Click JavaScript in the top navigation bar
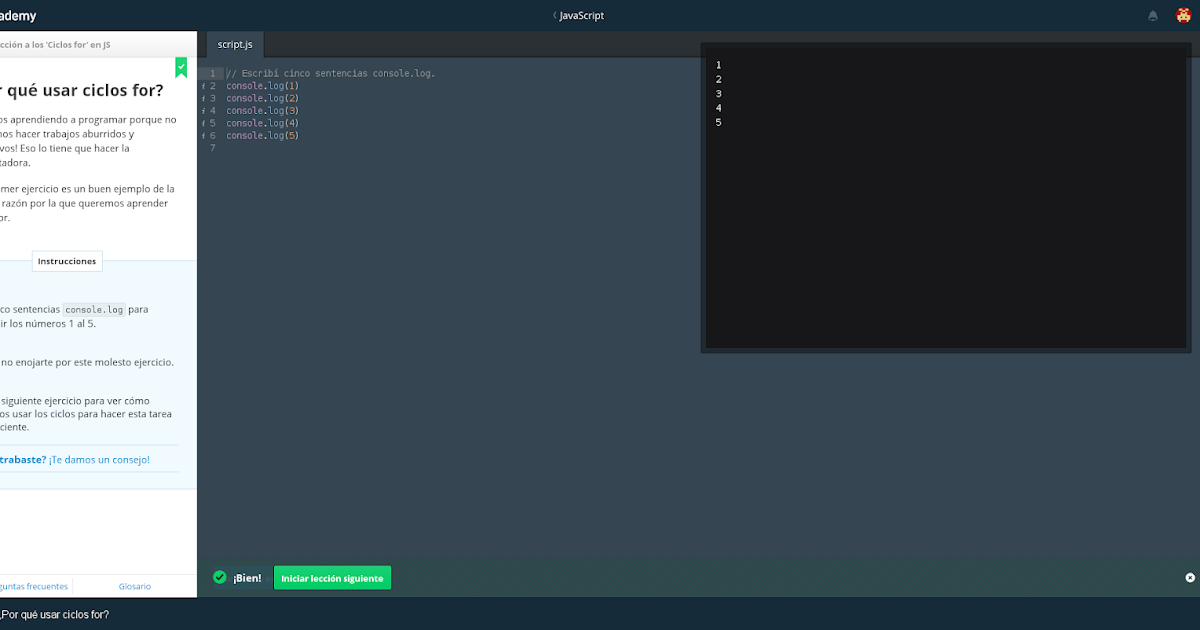The height and width of the screenshot is (630, 1200). coord(581,15)
